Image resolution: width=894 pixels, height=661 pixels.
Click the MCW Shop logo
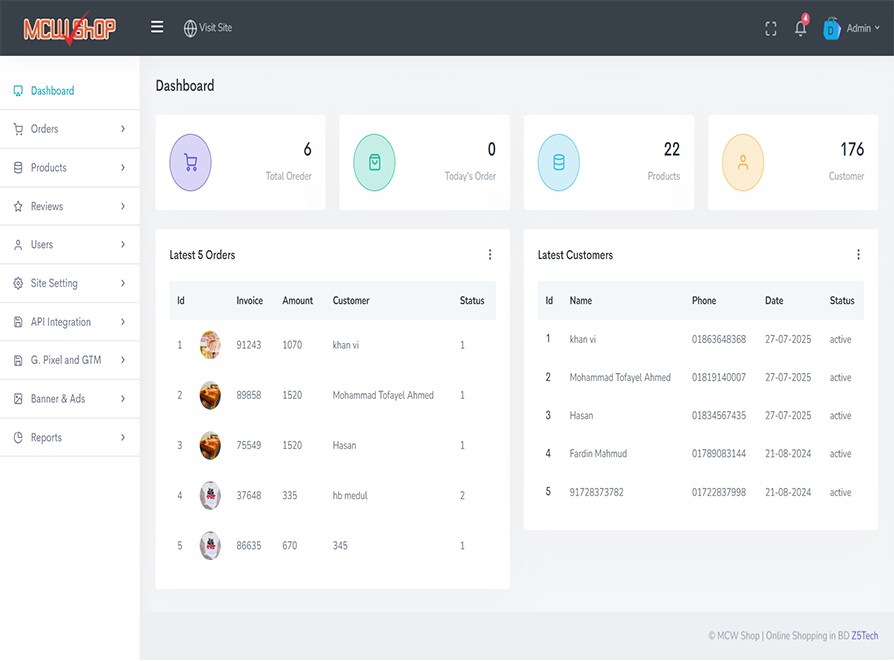click(69, 28)
